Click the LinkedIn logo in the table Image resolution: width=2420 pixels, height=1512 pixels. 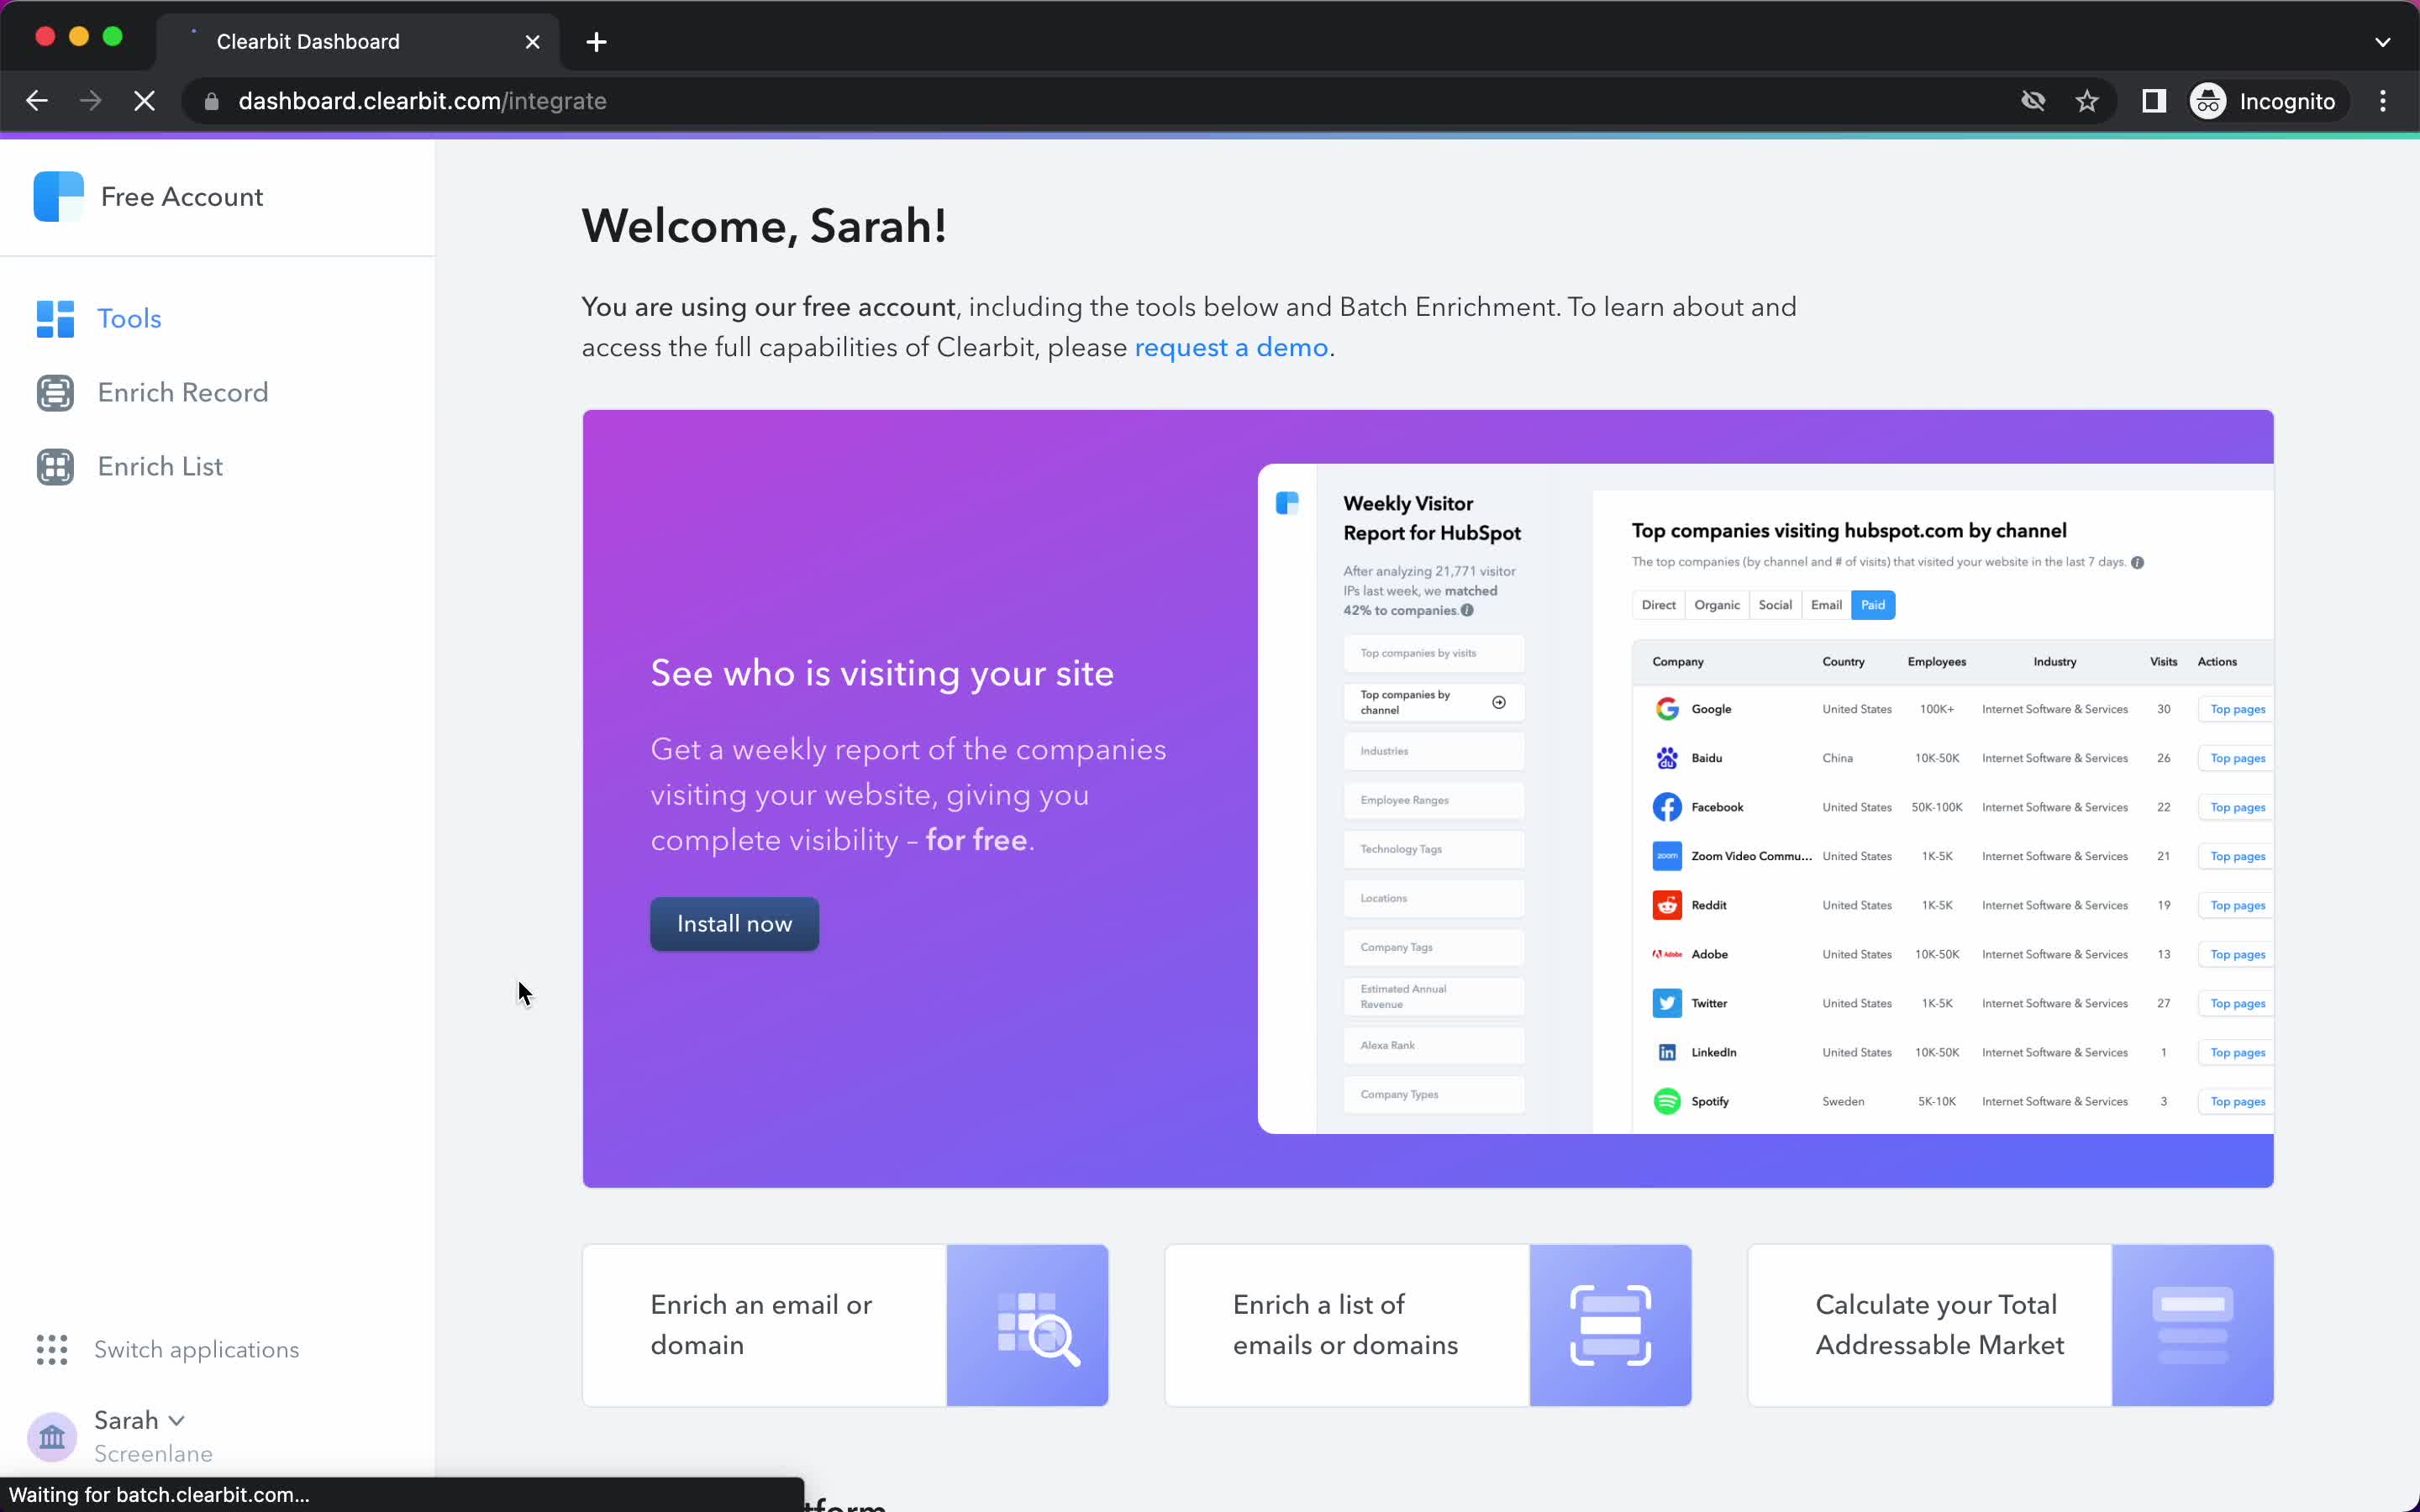coord(1666,1052)
